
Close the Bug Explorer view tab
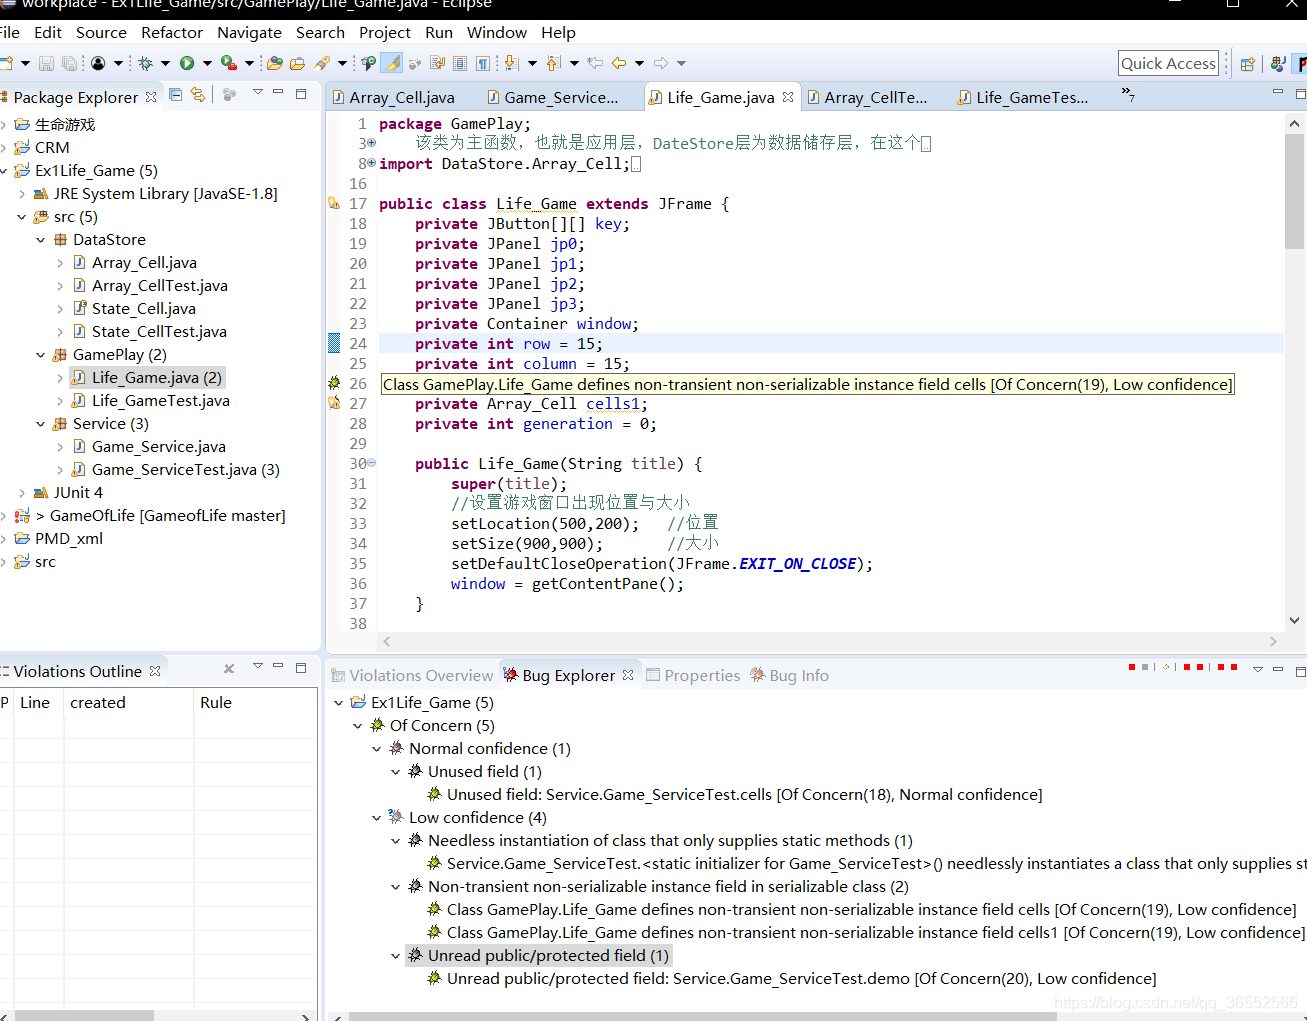pyautogui.click(x=628, y=675)
